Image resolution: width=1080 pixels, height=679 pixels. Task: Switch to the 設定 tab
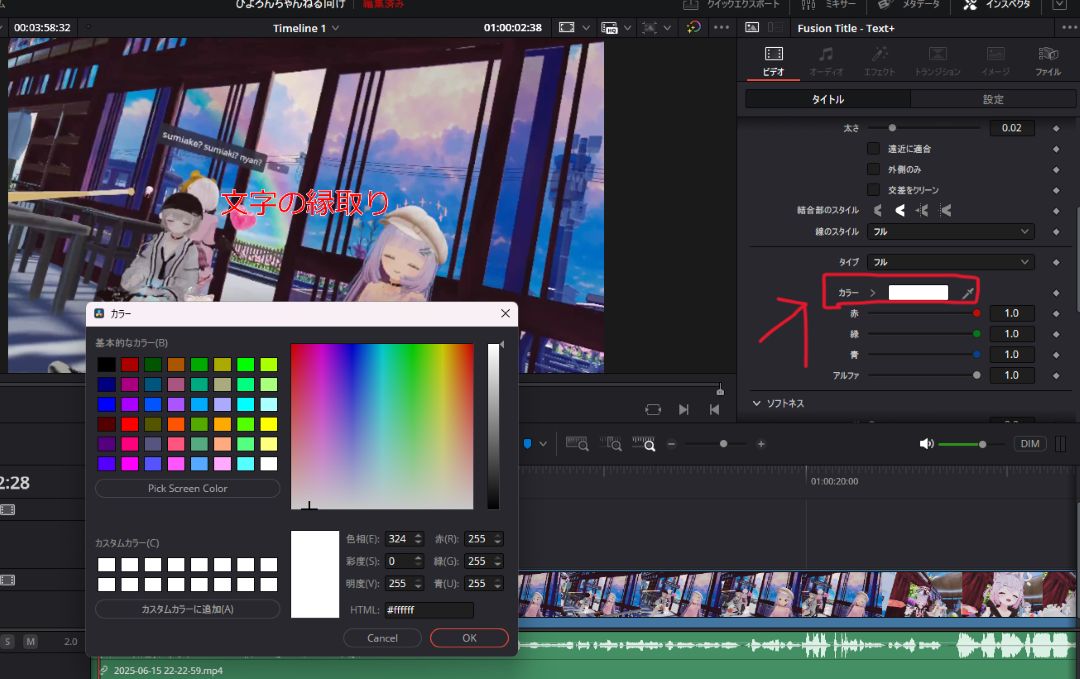(992, 99)
